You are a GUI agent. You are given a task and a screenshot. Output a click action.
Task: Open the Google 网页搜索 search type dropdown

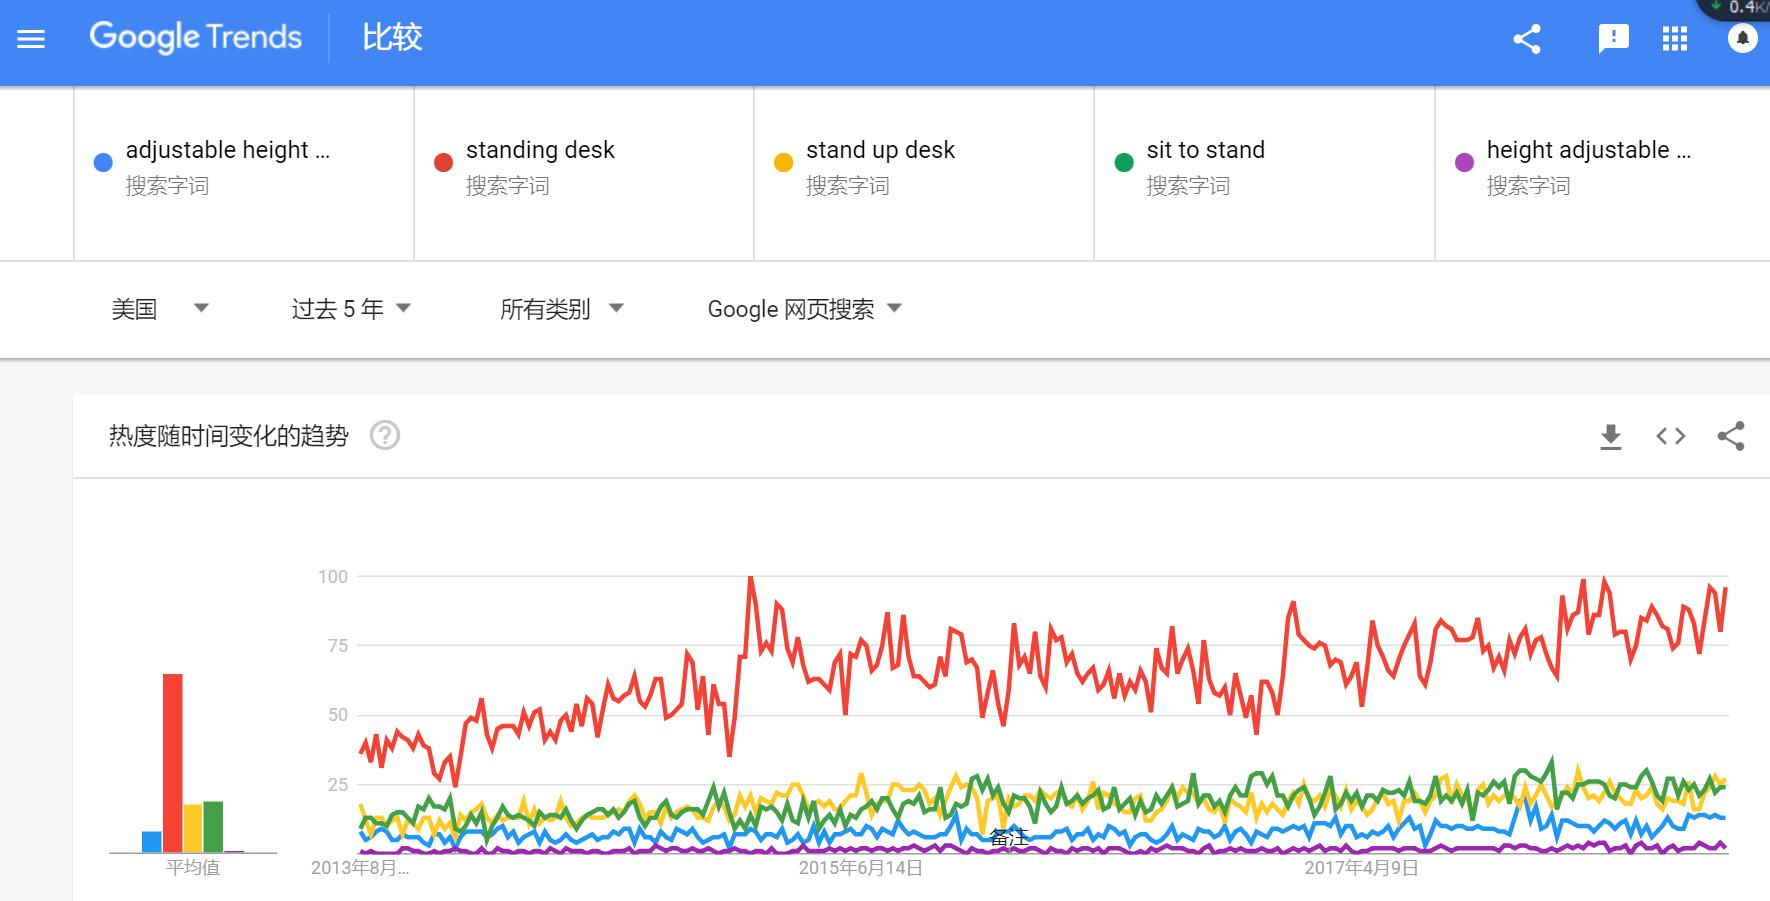(x=804, y=309)
